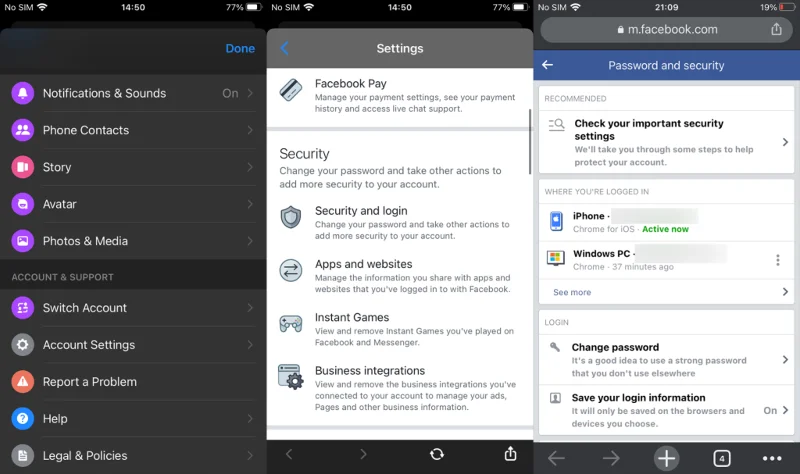Tap the security checkup magnifier icon
Viewport: 800px width, 474px height.
click(x=556, y=124)
